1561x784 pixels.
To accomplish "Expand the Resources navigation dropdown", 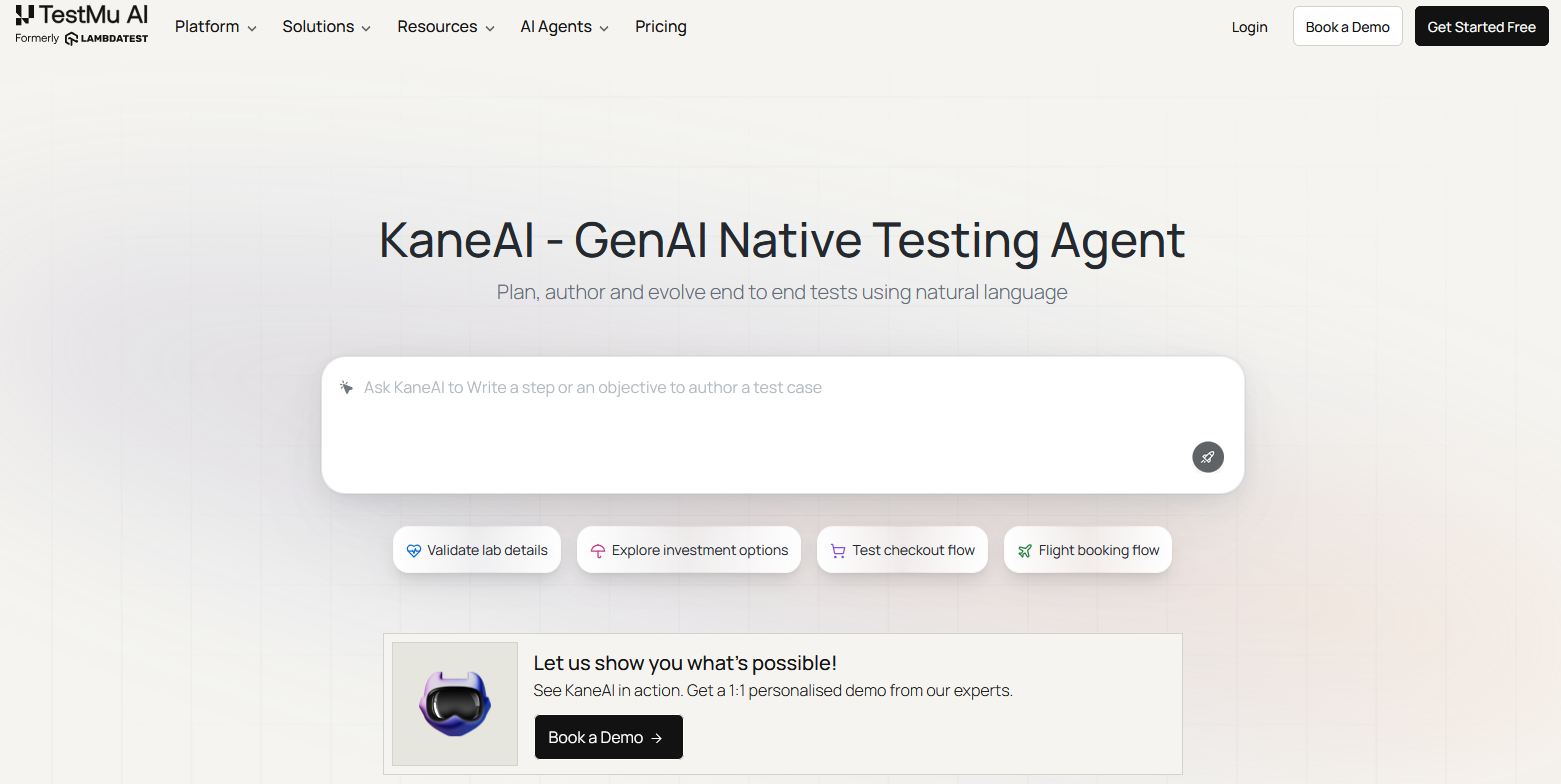I will tap(445, 27).
